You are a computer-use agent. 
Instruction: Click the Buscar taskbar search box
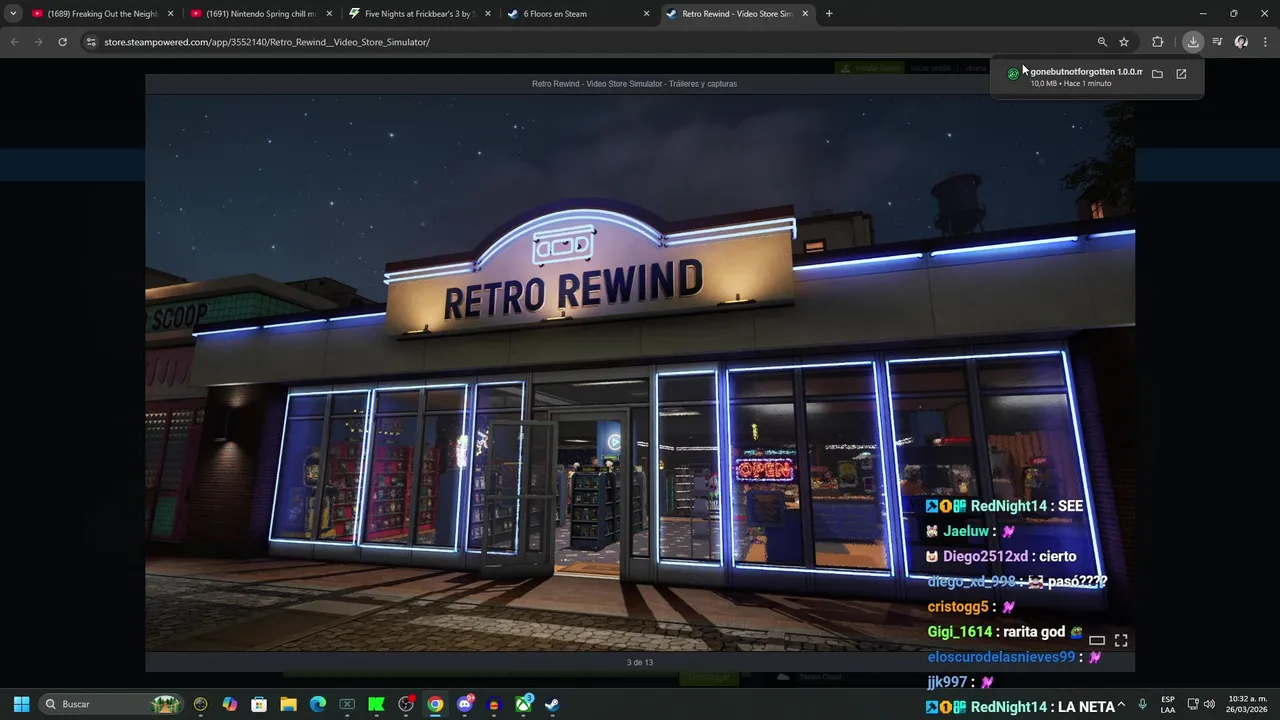[x=112, y=704]
